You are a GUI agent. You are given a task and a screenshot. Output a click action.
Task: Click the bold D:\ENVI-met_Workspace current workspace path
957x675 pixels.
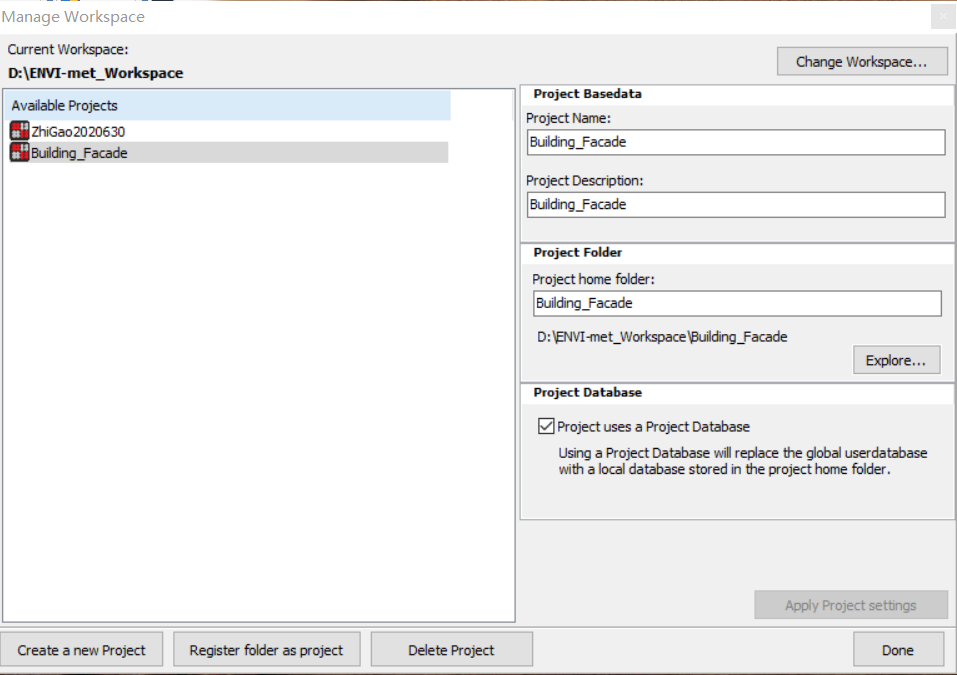tap(96, 73)
